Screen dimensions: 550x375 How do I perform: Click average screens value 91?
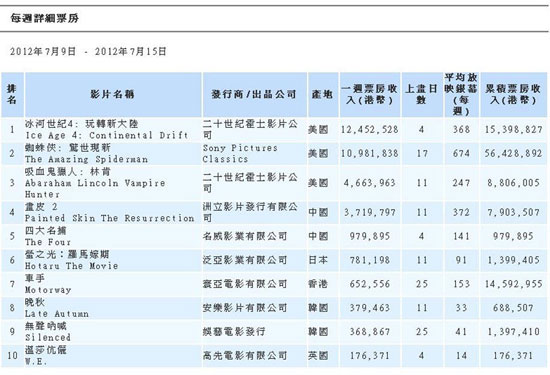click(x=461, y=260)
